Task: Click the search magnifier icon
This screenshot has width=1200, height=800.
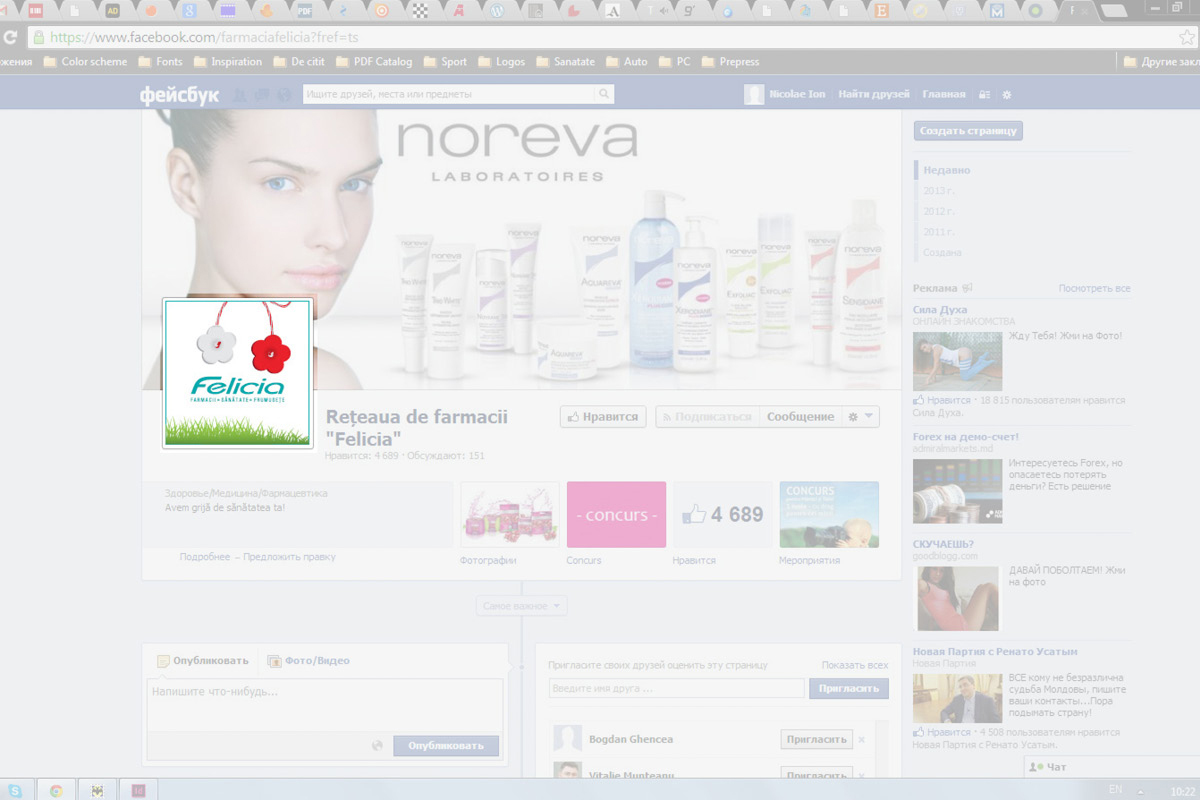Action: (603, 95)
